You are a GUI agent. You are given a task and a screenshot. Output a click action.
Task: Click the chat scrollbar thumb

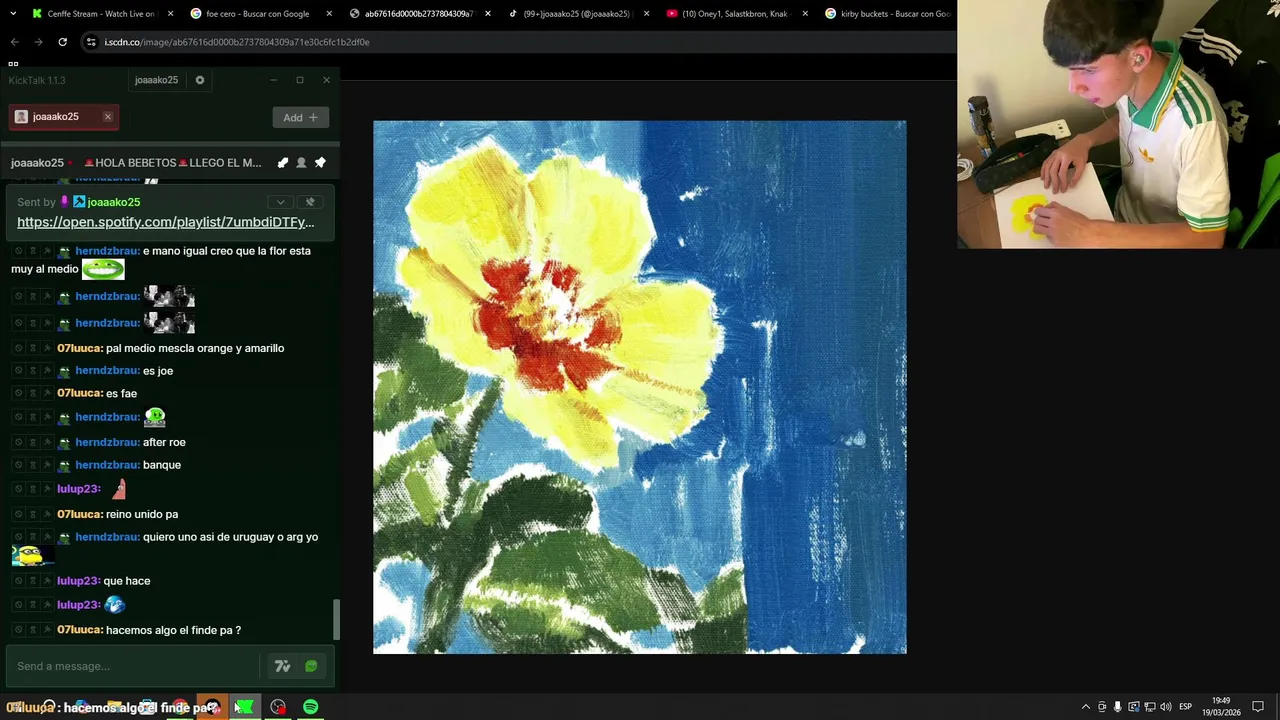336,619
